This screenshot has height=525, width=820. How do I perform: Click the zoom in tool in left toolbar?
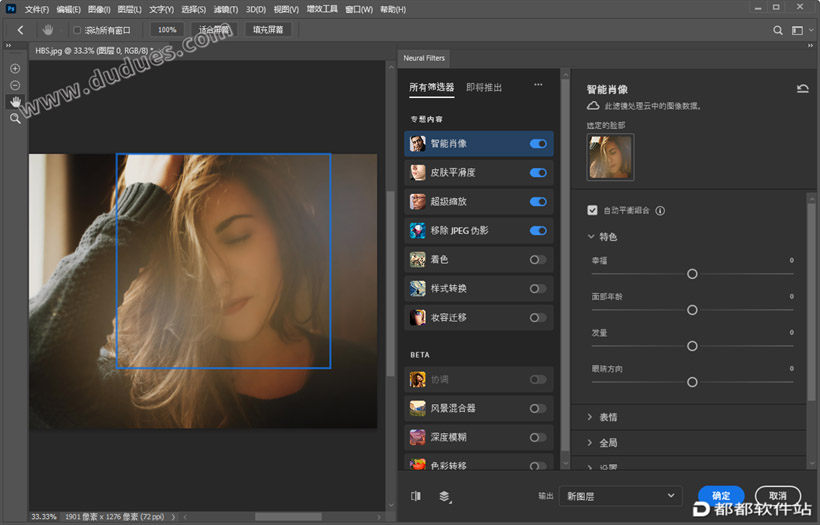(x=15, y=69)
